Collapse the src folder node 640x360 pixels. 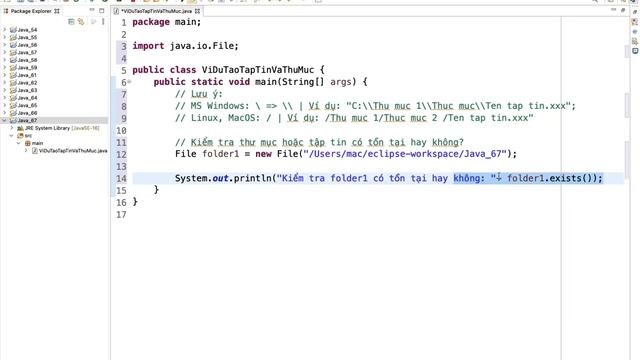(12, 135)
